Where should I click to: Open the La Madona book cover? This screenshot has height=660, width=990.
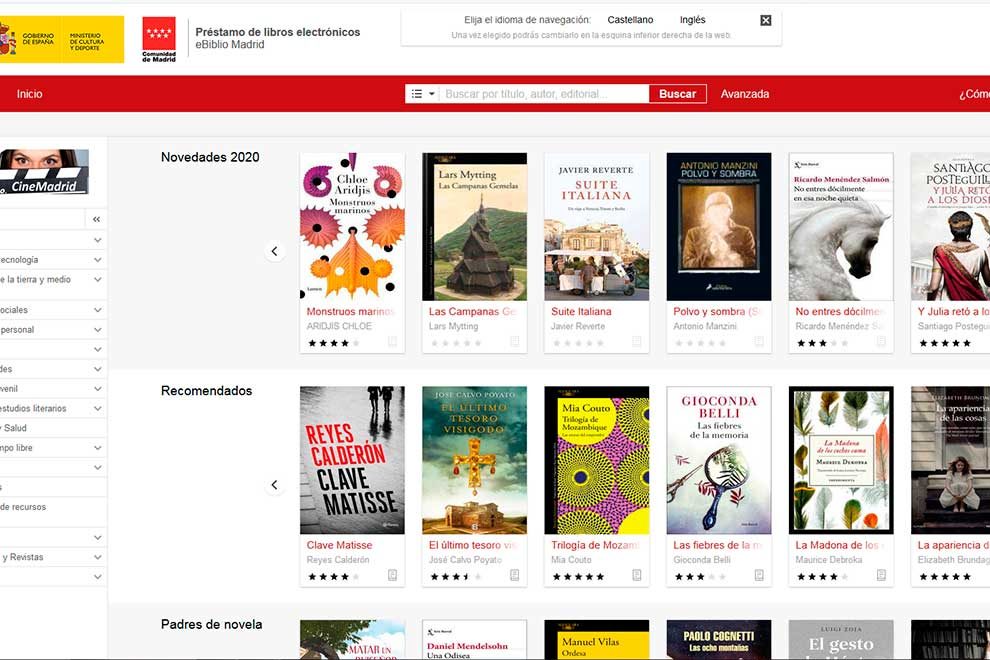pyautogui.click(x=841, y=460)
